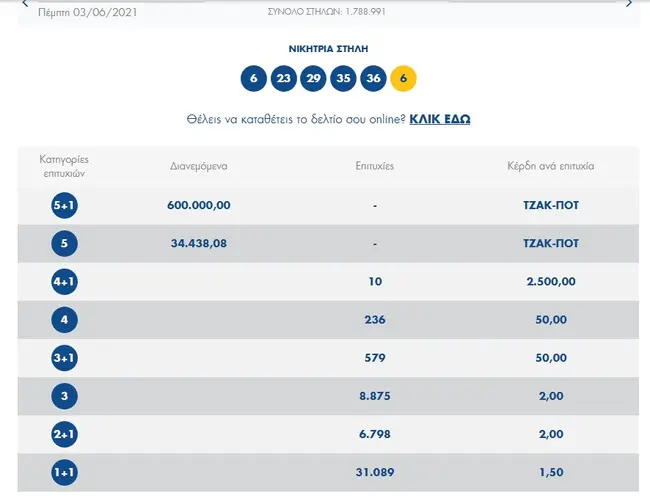Click the Διανεμόμενα column header

tap(199, 166)
